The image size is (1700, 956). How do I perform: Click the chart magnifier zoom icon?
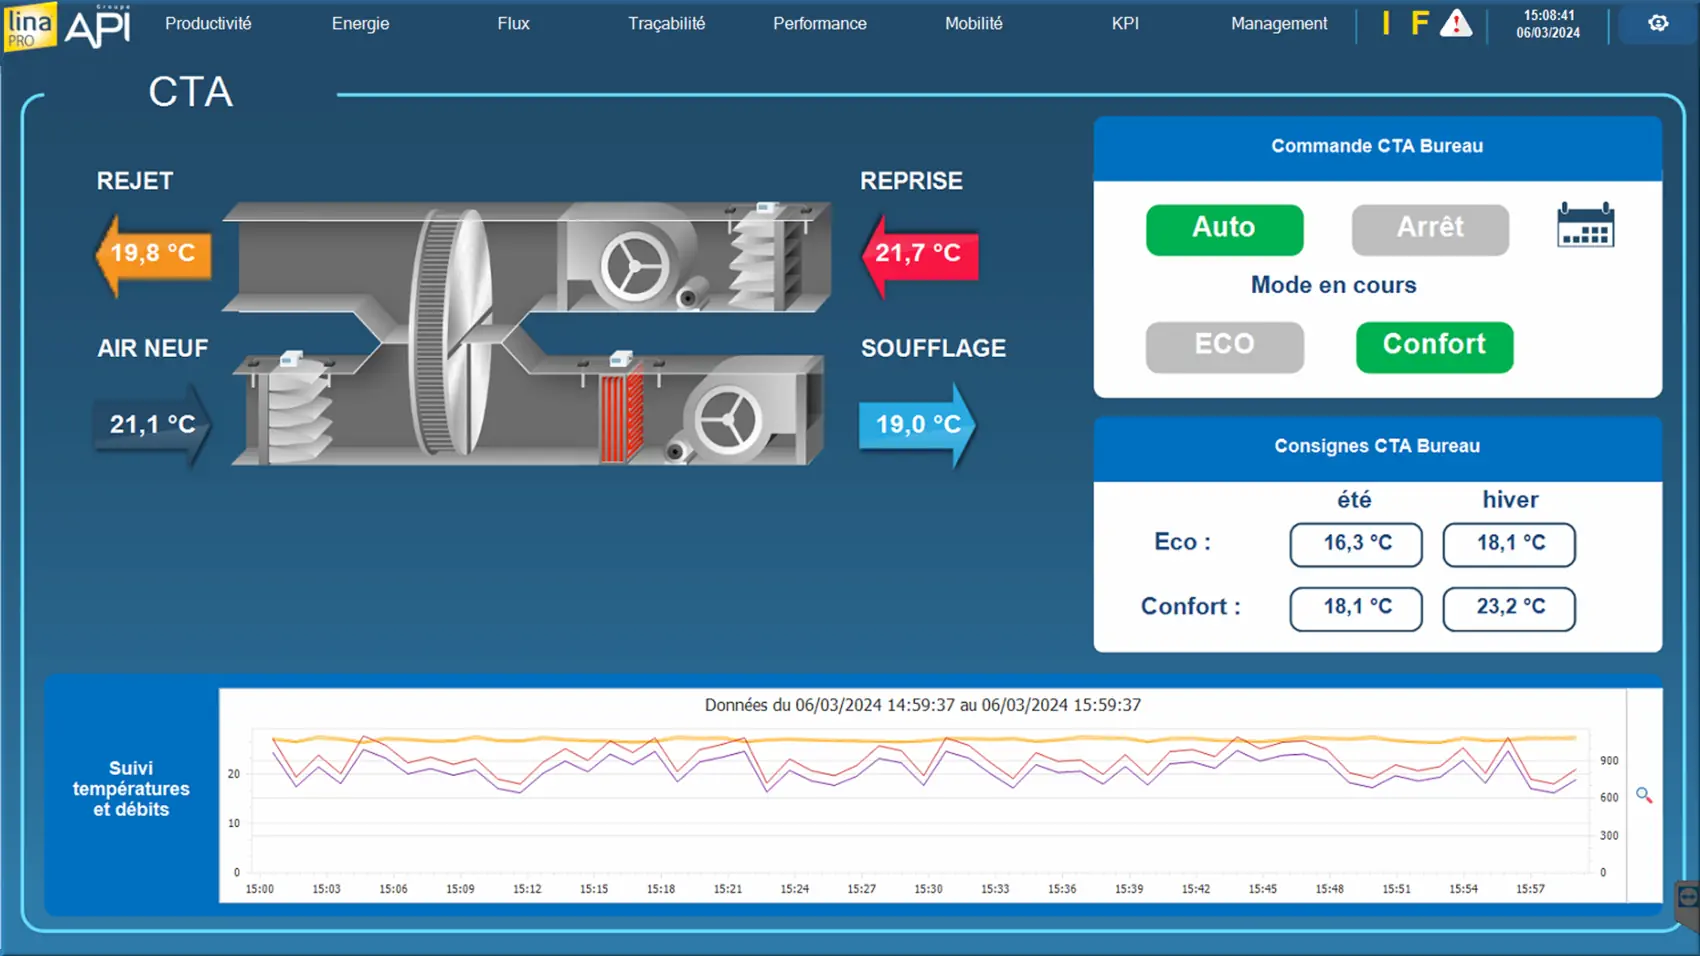[1644, 795]
